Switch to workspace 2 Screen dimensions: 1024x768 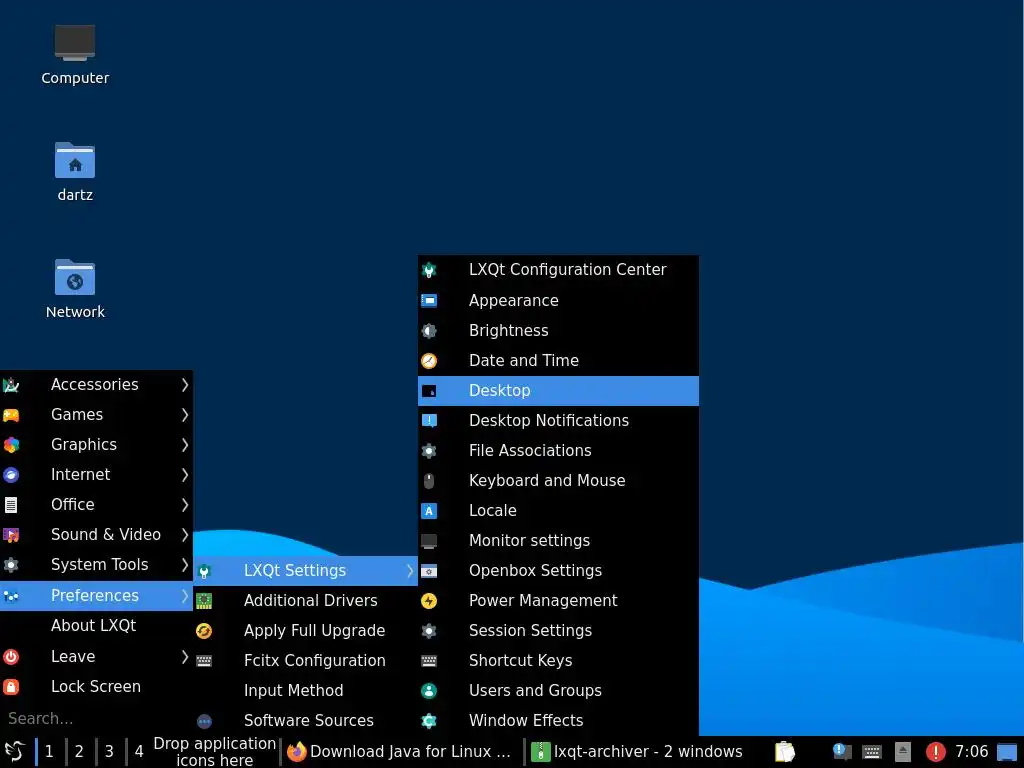pos(79,752)
